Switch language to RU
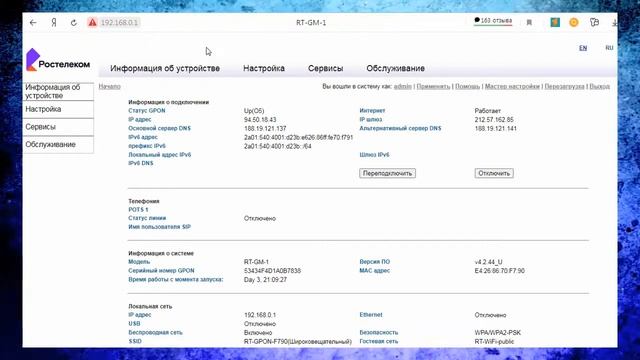640x360 pixels. point(609,48)
